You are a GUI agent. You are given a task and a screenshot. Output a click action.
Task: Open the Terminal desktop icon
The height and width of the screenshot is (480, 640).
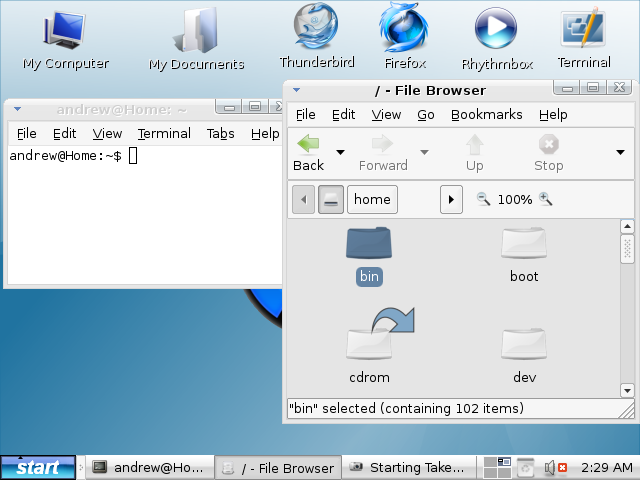(x=584, y=39)
